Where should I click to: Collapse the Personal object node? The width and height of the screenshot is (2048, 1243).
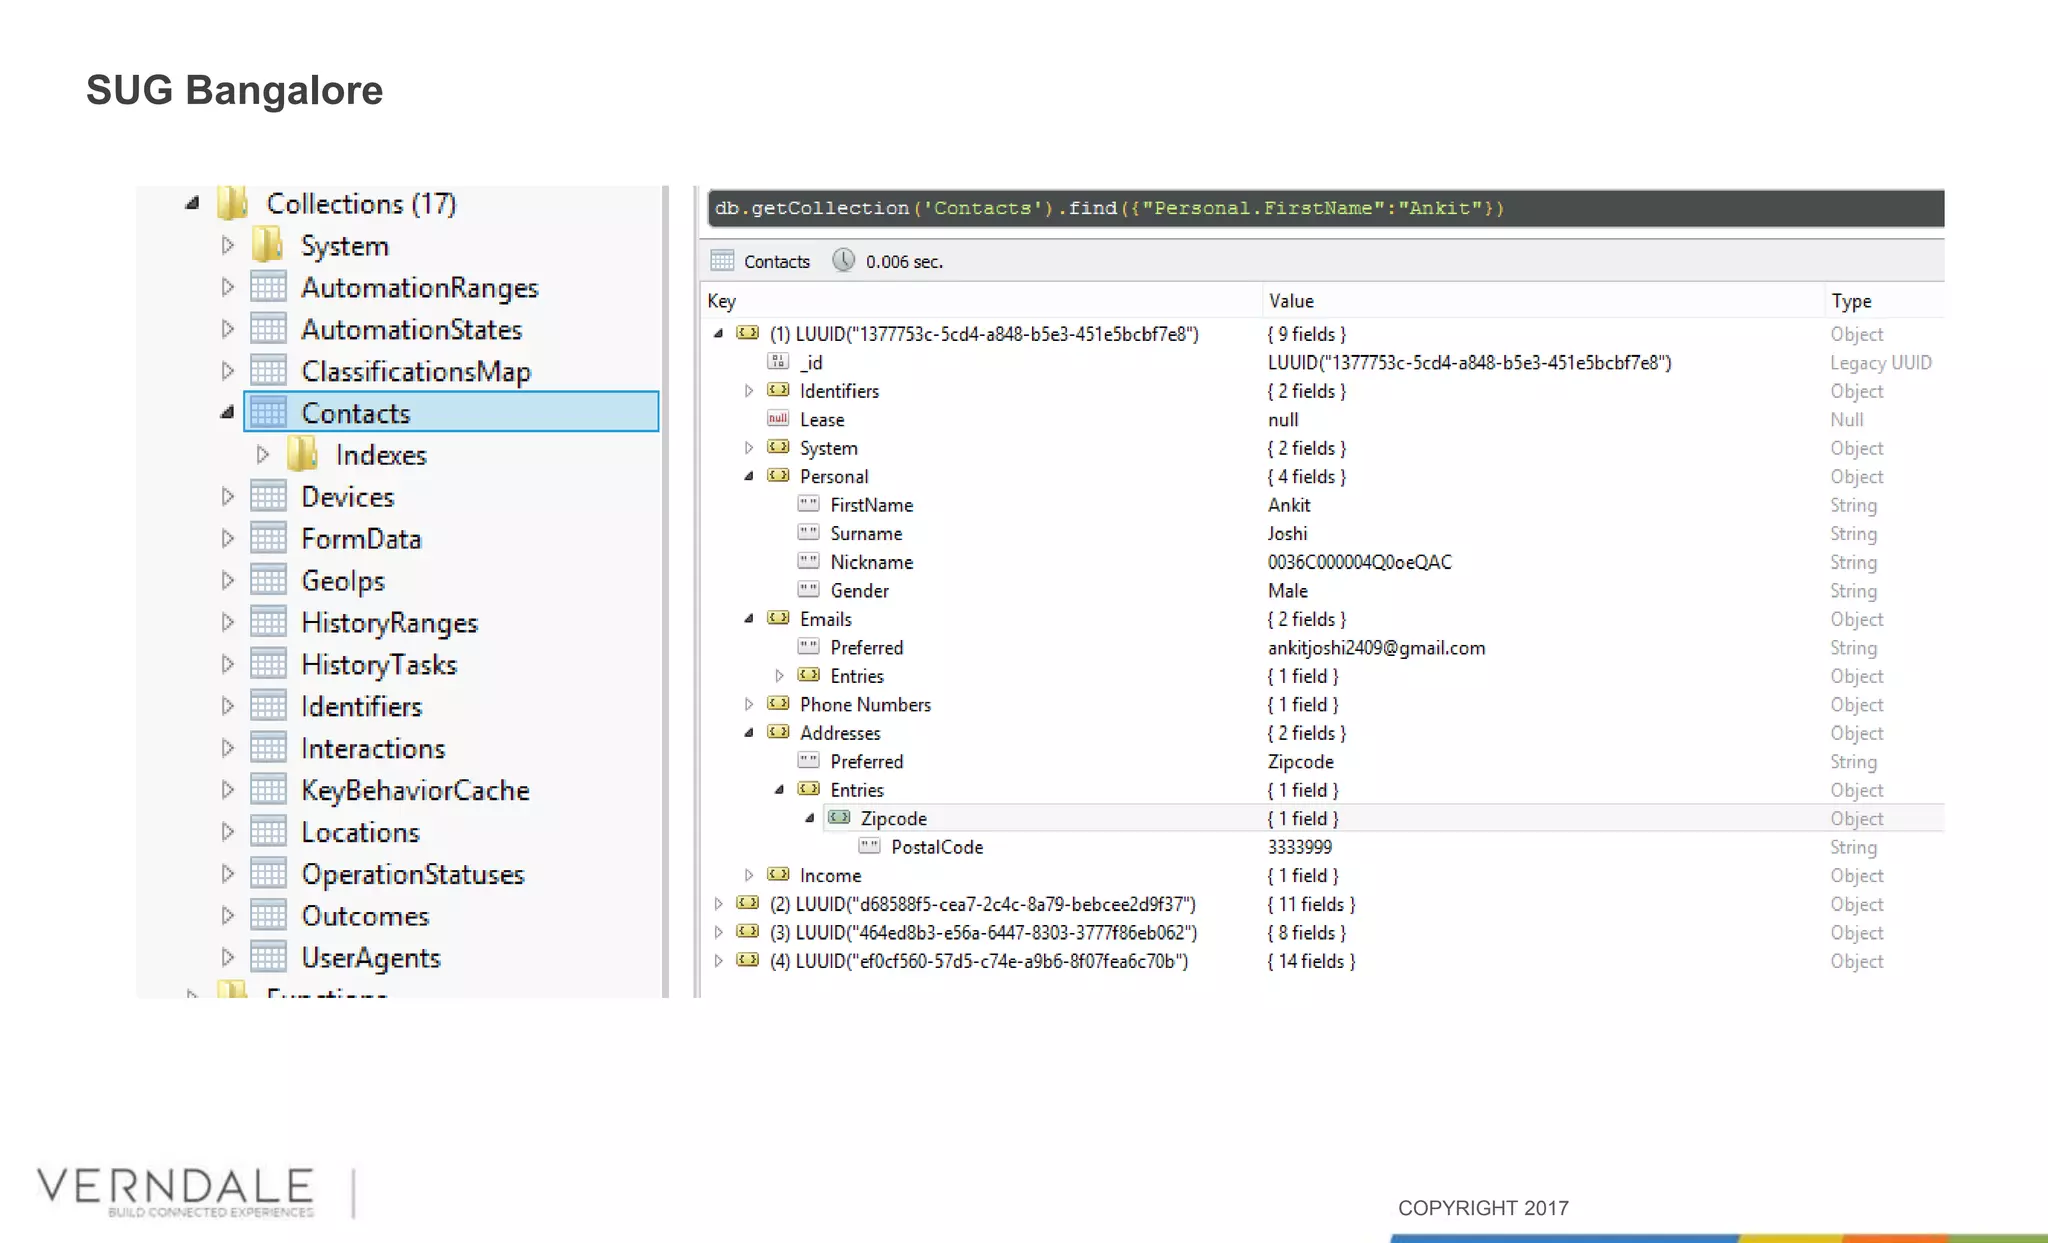[749, 477]
